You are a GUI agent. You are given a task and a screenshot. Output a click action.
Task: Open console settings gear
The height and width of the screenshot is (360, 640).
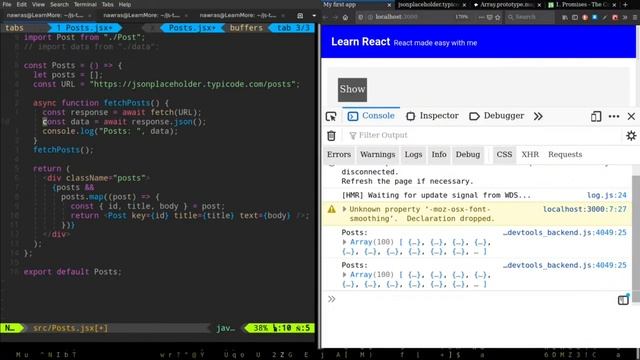coord(631,136)
